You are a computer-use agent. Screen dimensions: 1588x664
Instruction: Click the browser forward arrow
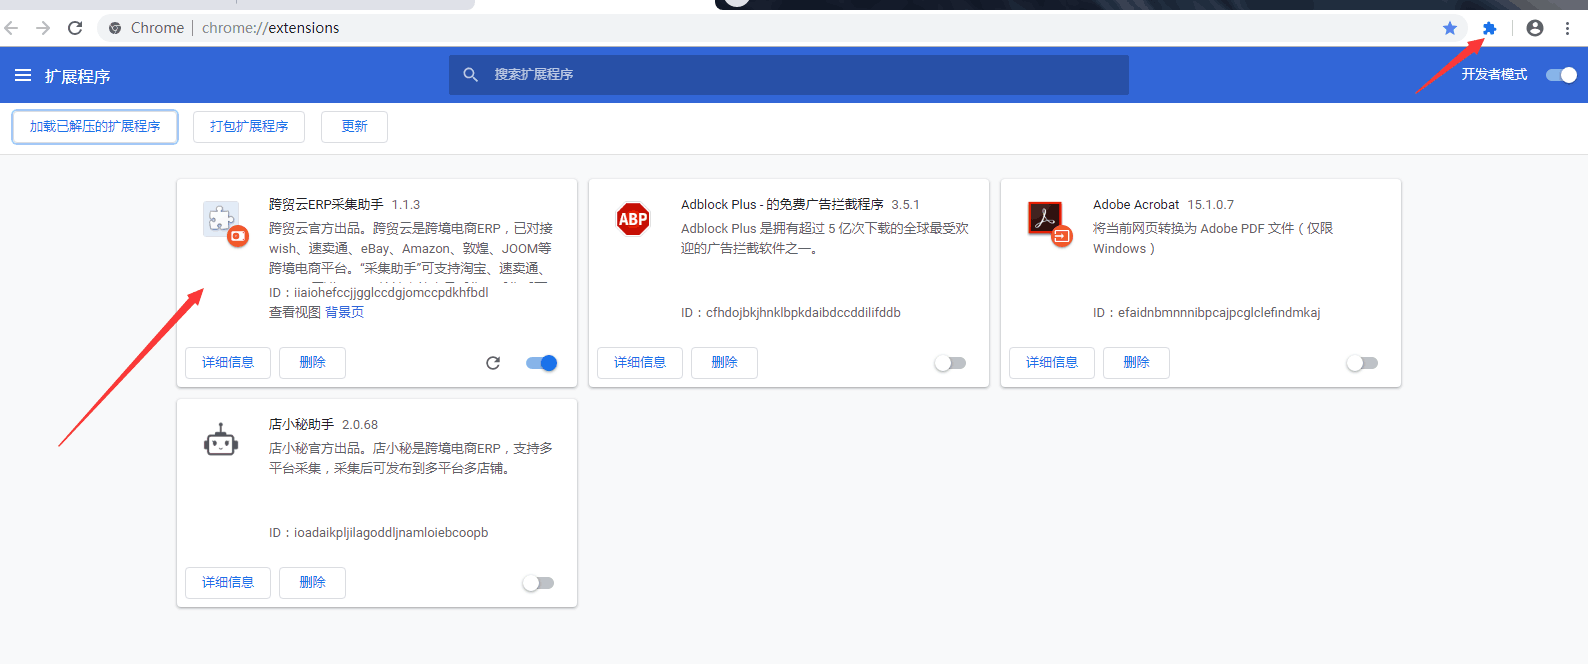43,28
